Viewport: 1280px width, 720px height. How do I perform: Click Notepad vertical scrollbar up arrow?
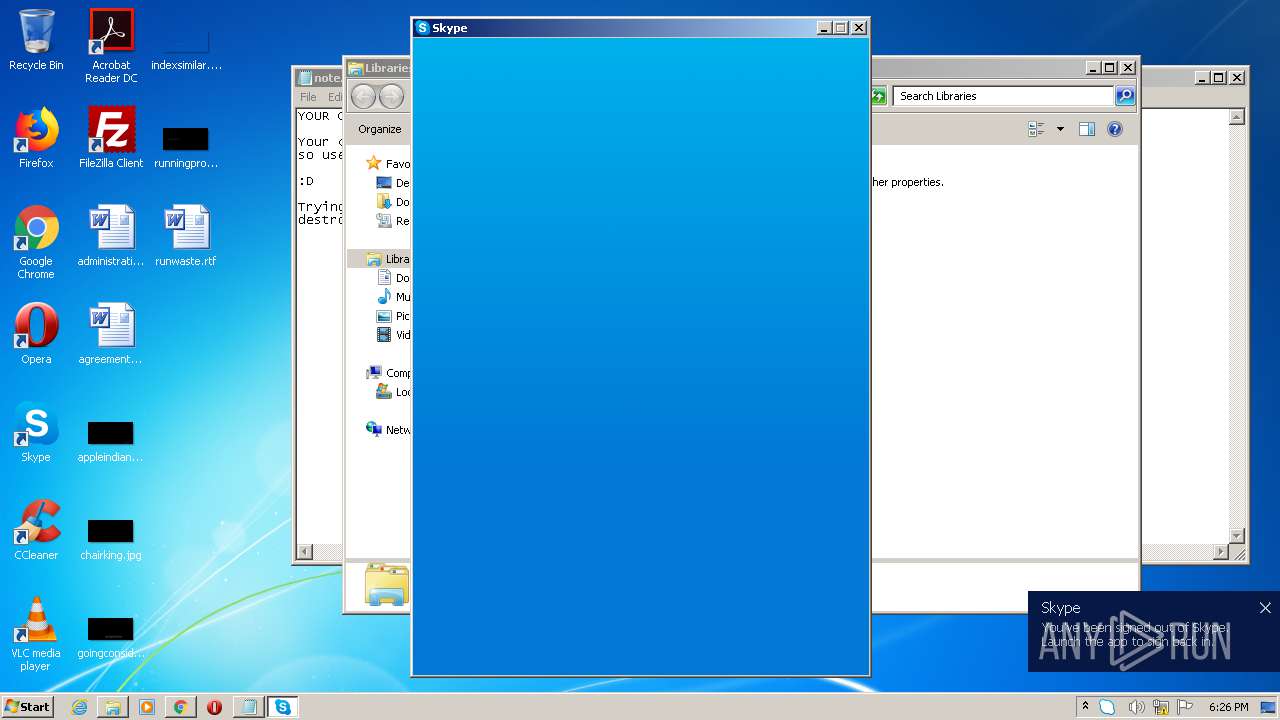pyautogui.click(x=1237, y=117)
